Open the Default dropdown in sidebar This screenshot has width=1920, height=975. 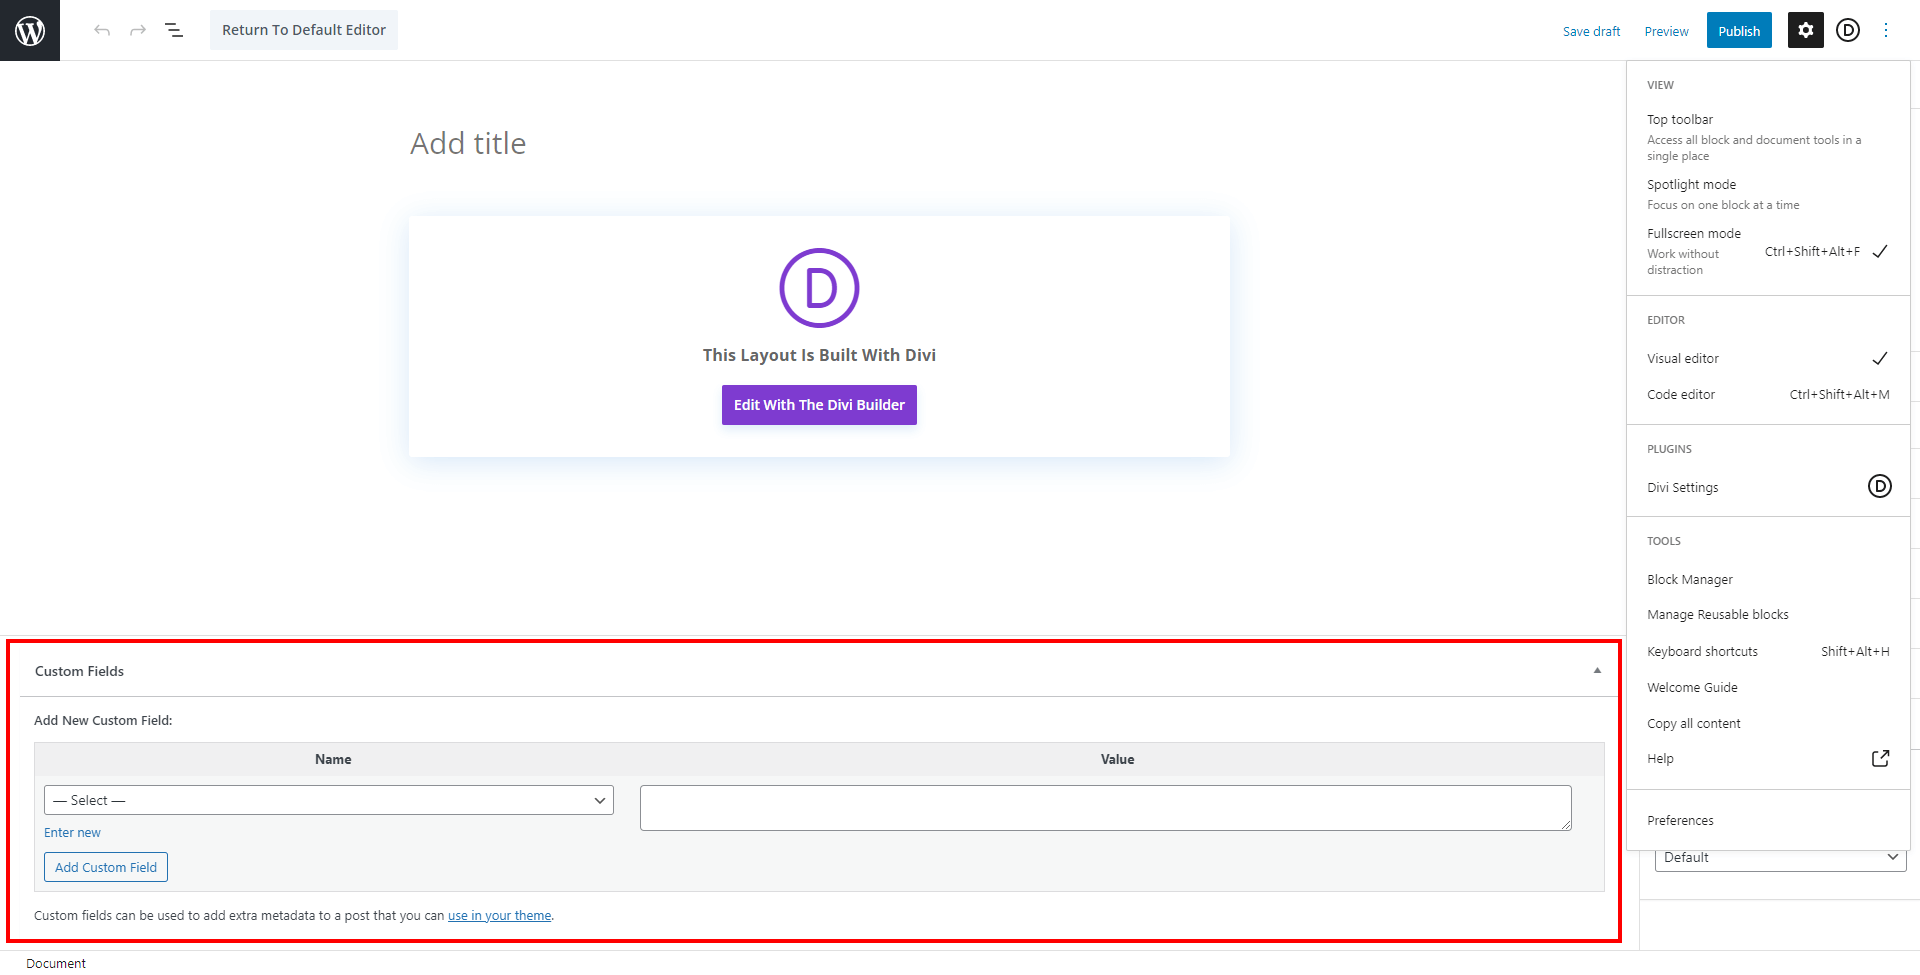pyautogui.click(x=1780, y=858)
